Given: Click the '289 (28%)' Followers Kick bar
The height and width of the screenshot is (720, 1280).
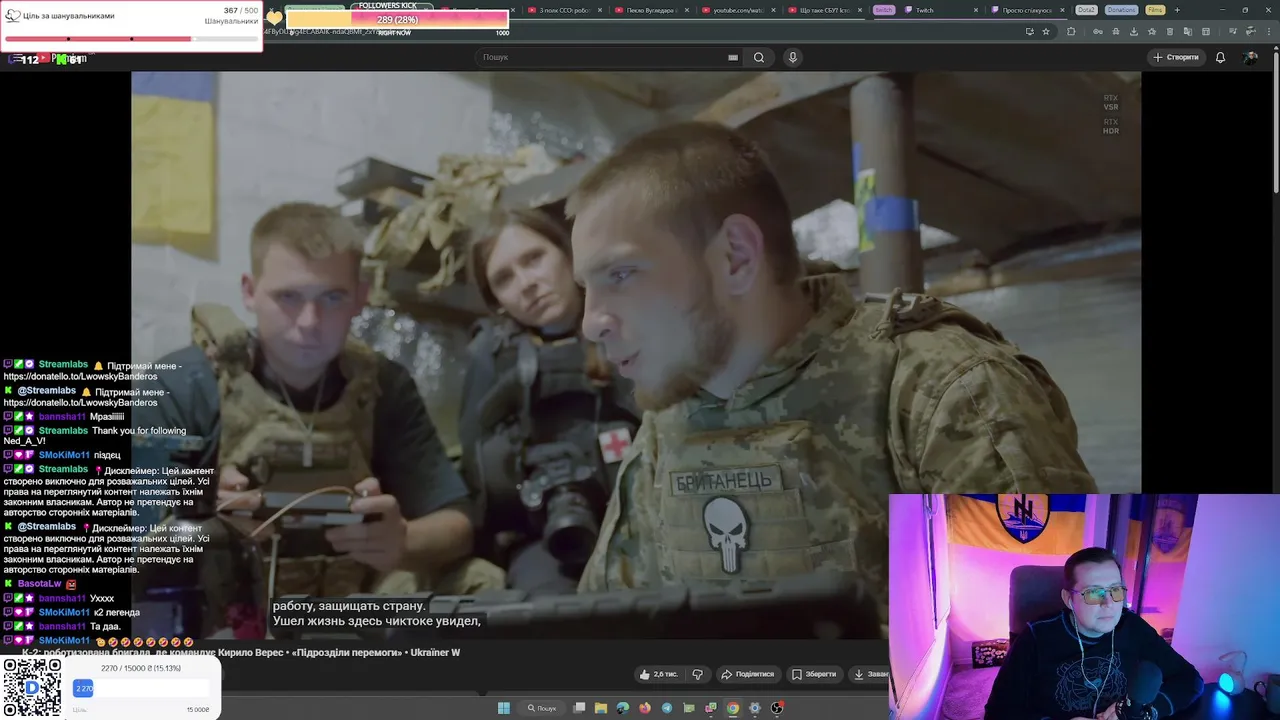Looking at the screenshot, I should click(397, 19).
